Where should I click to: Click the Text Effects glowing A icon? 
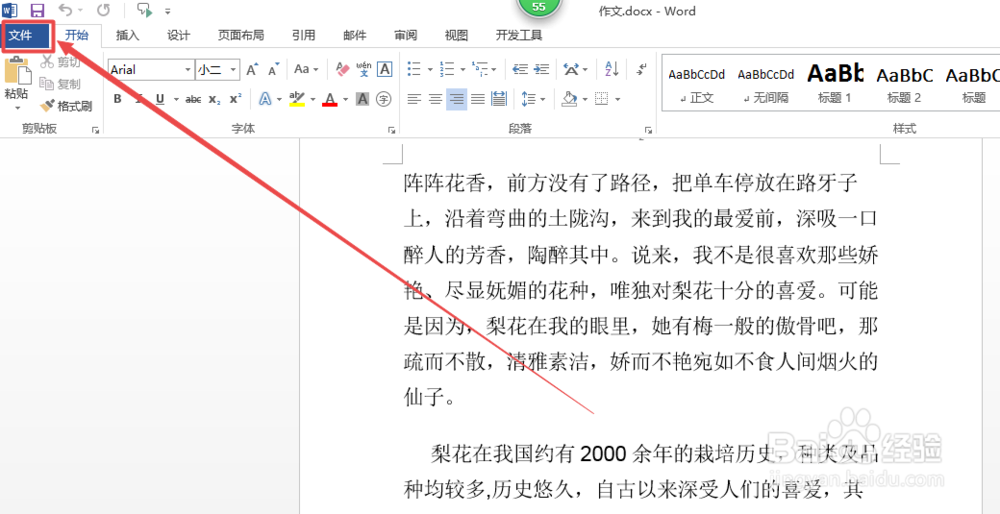(x=265, y=99)
